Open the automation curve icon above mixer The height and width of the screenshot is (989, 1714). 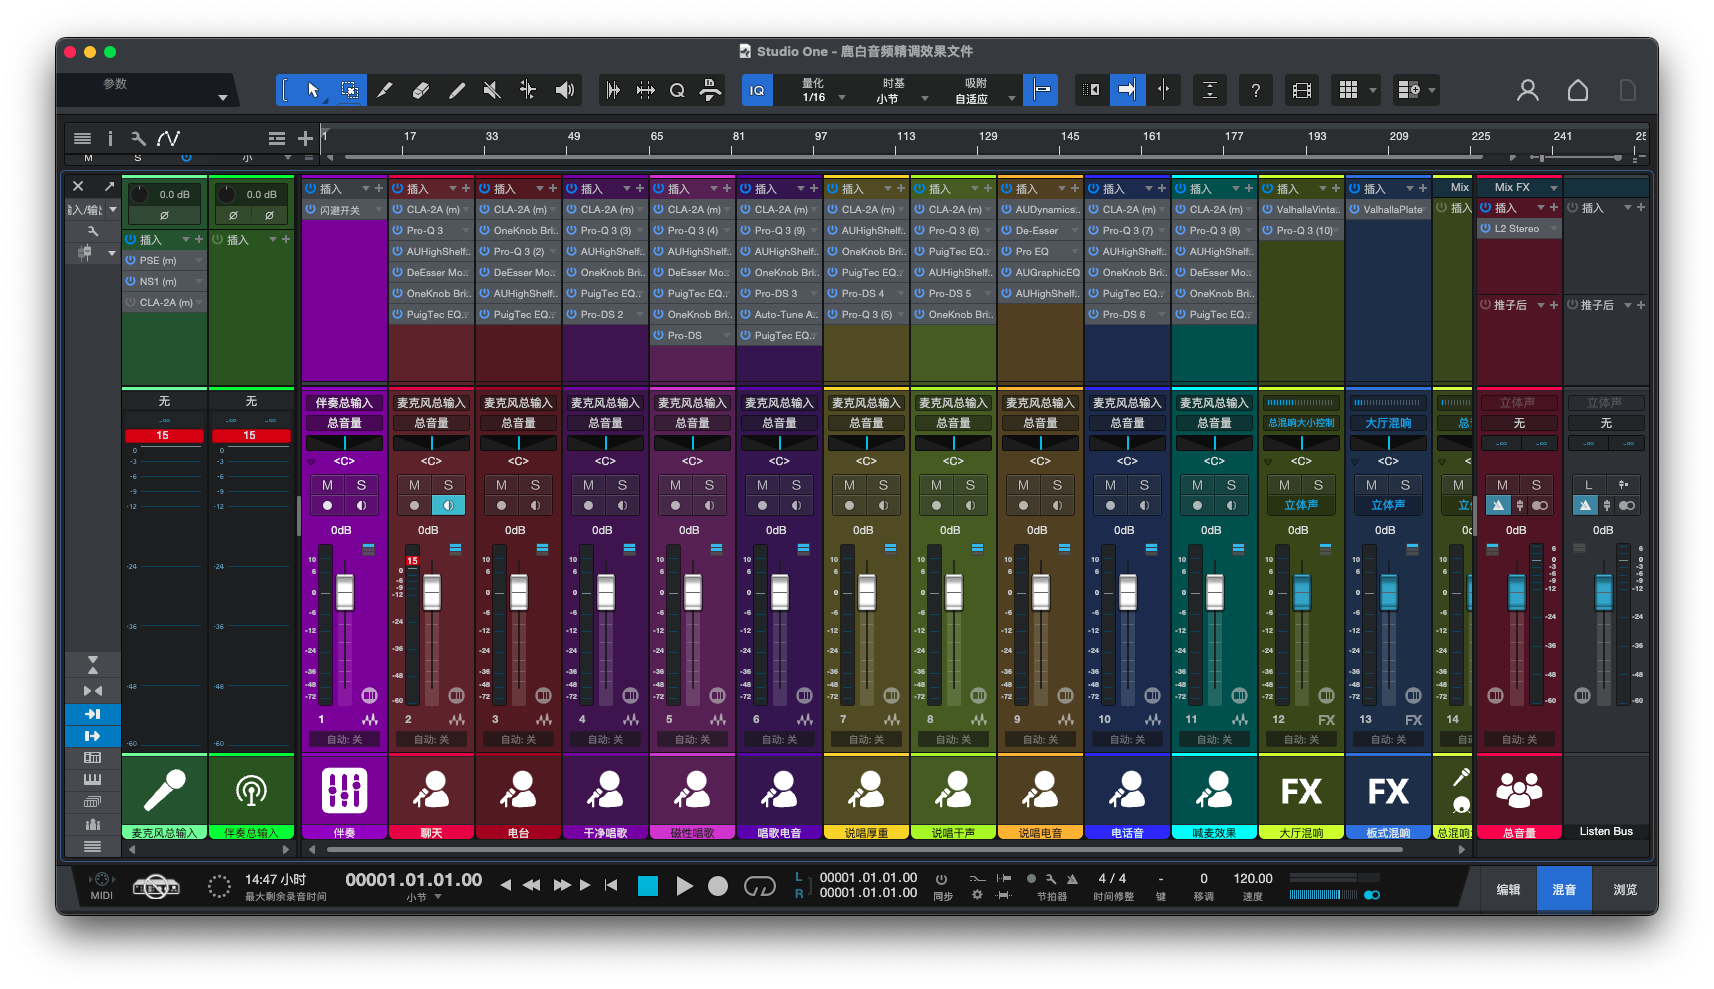click(168, 138)
